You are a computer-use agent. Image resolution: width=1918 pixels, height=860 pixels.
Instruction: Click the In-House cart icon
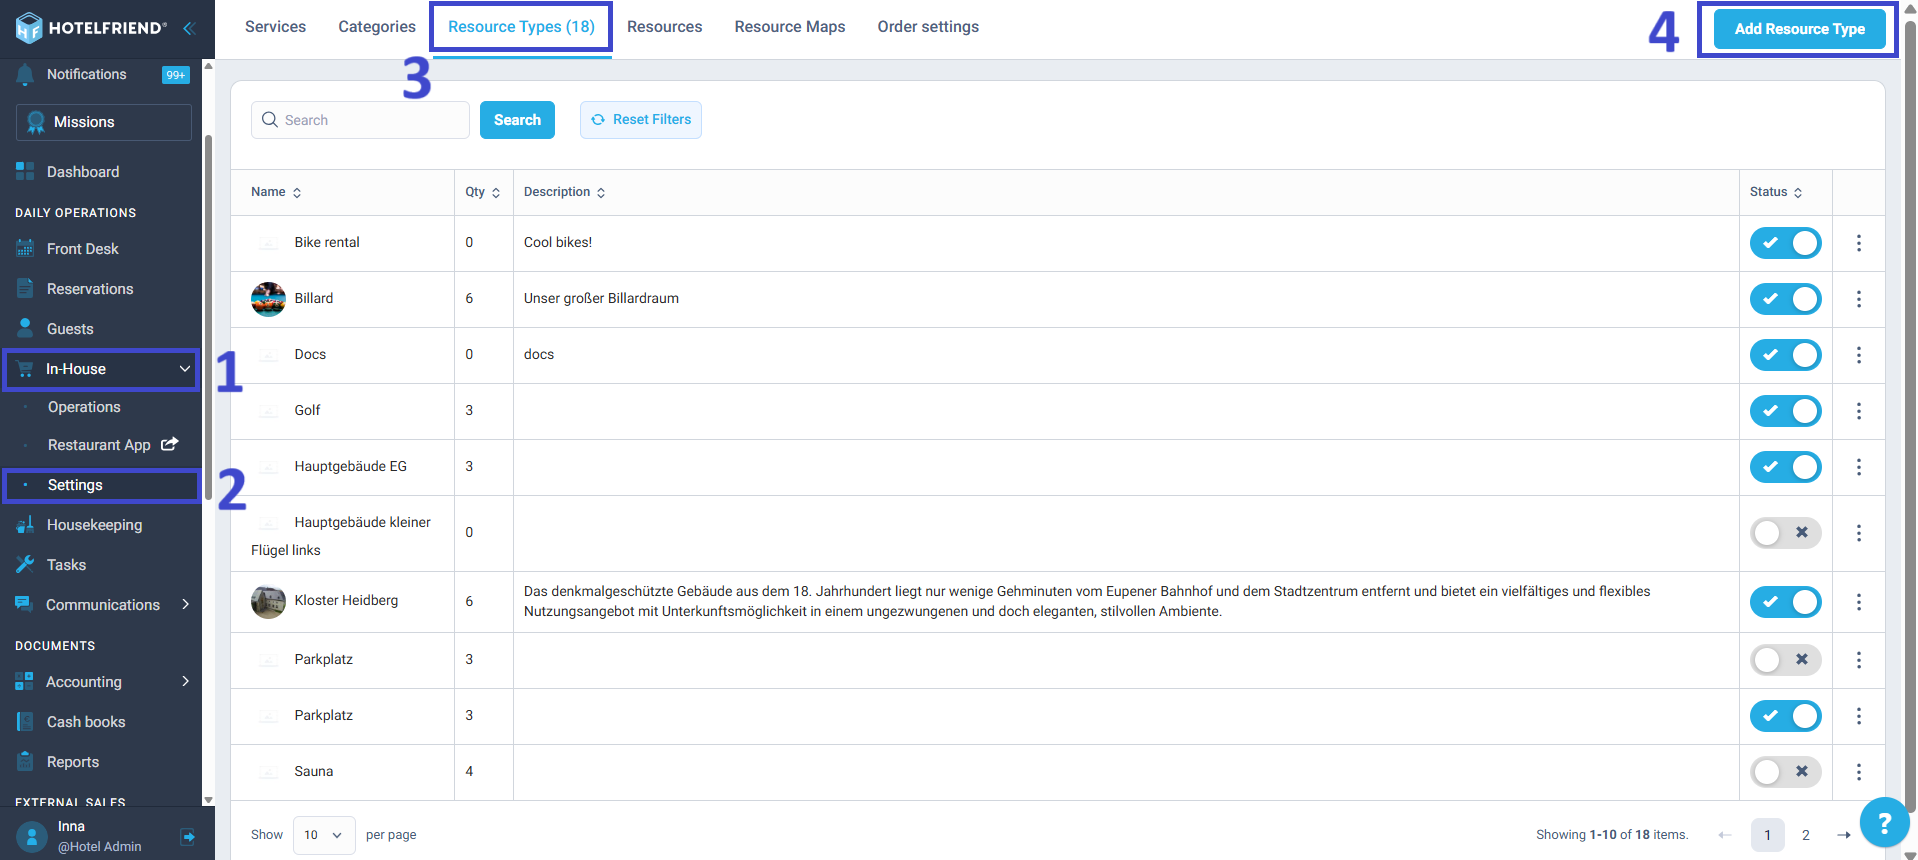click(25, 369)
